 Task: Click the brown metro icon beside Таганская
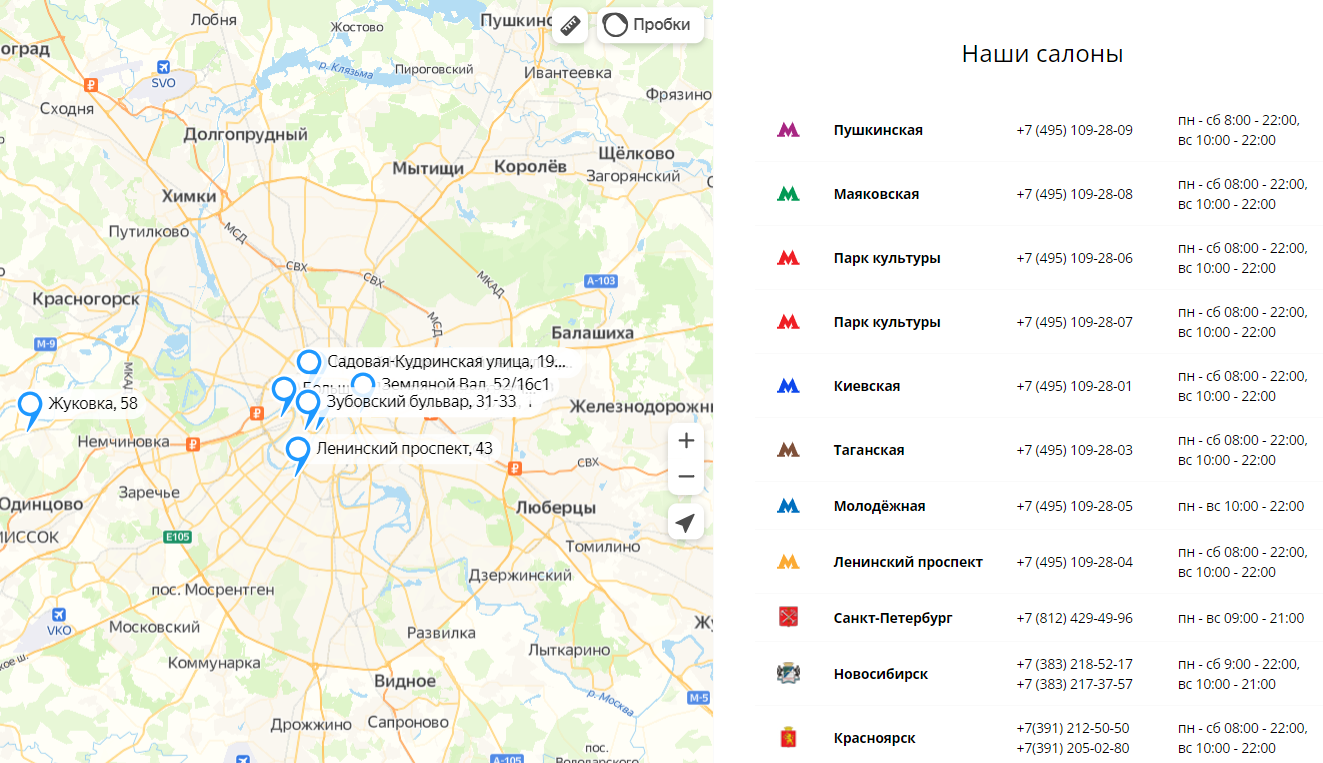pyautogui.click(x=788, y=450)
